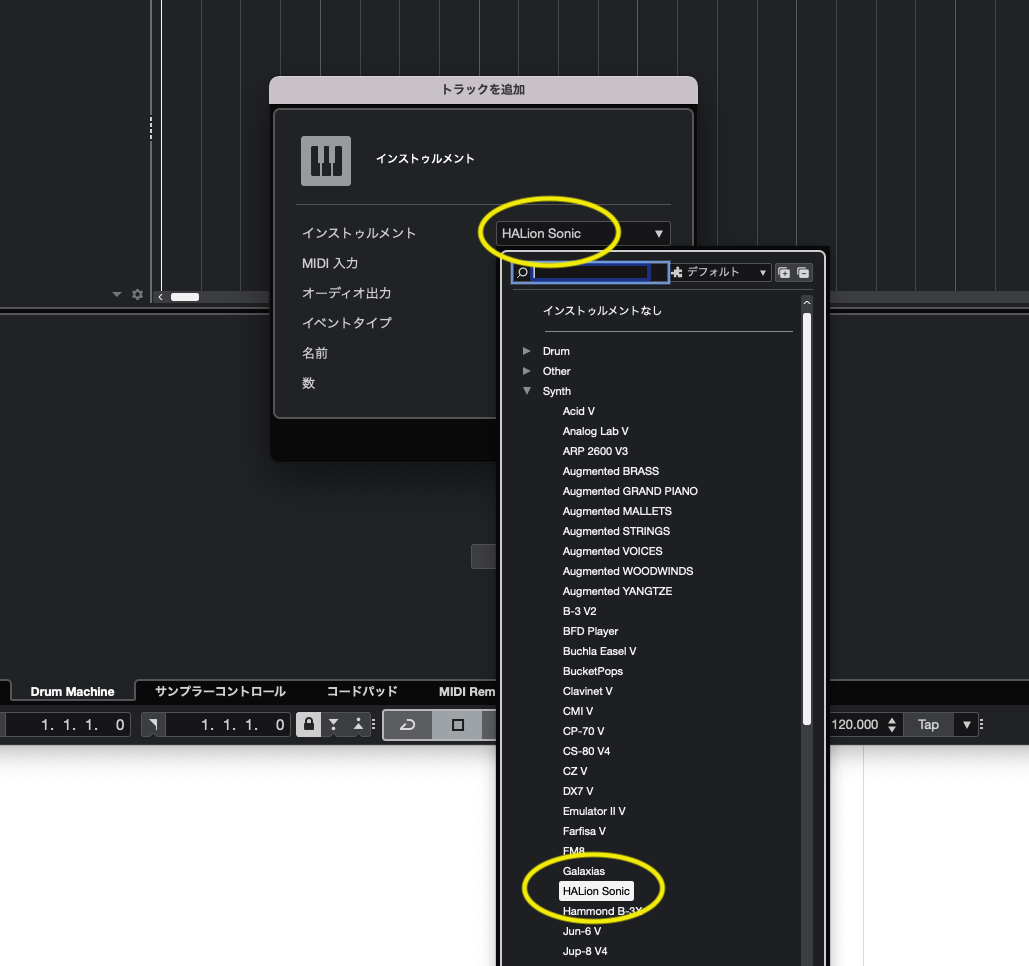Click the magnifier icon in the plugin search
Screen dimensions: 1029x966
[x=522, y=272]
